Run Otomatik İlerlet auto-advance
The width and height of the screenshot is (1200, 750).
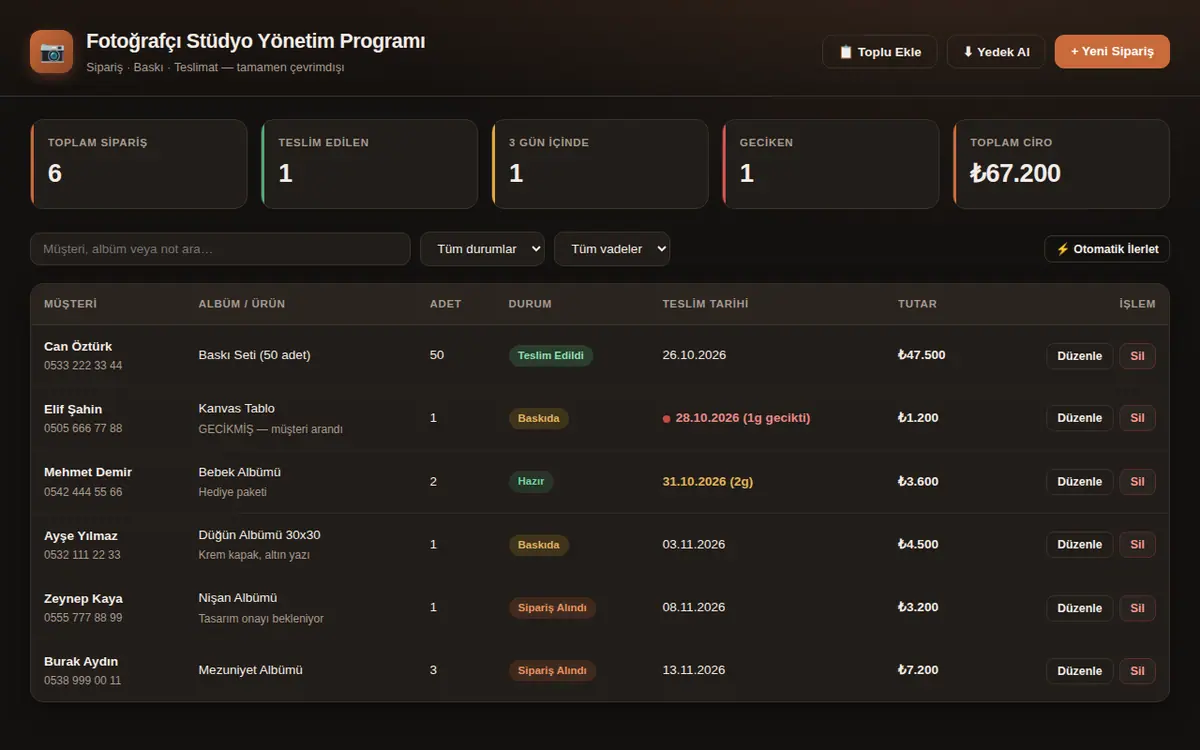click(1107, 249)
